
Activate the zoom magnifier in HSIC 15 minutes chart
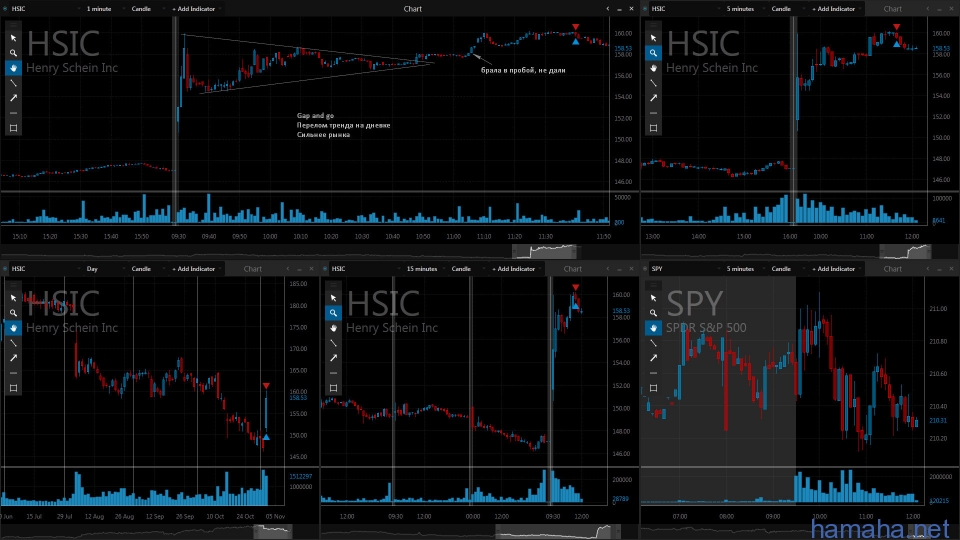(333, 313)
